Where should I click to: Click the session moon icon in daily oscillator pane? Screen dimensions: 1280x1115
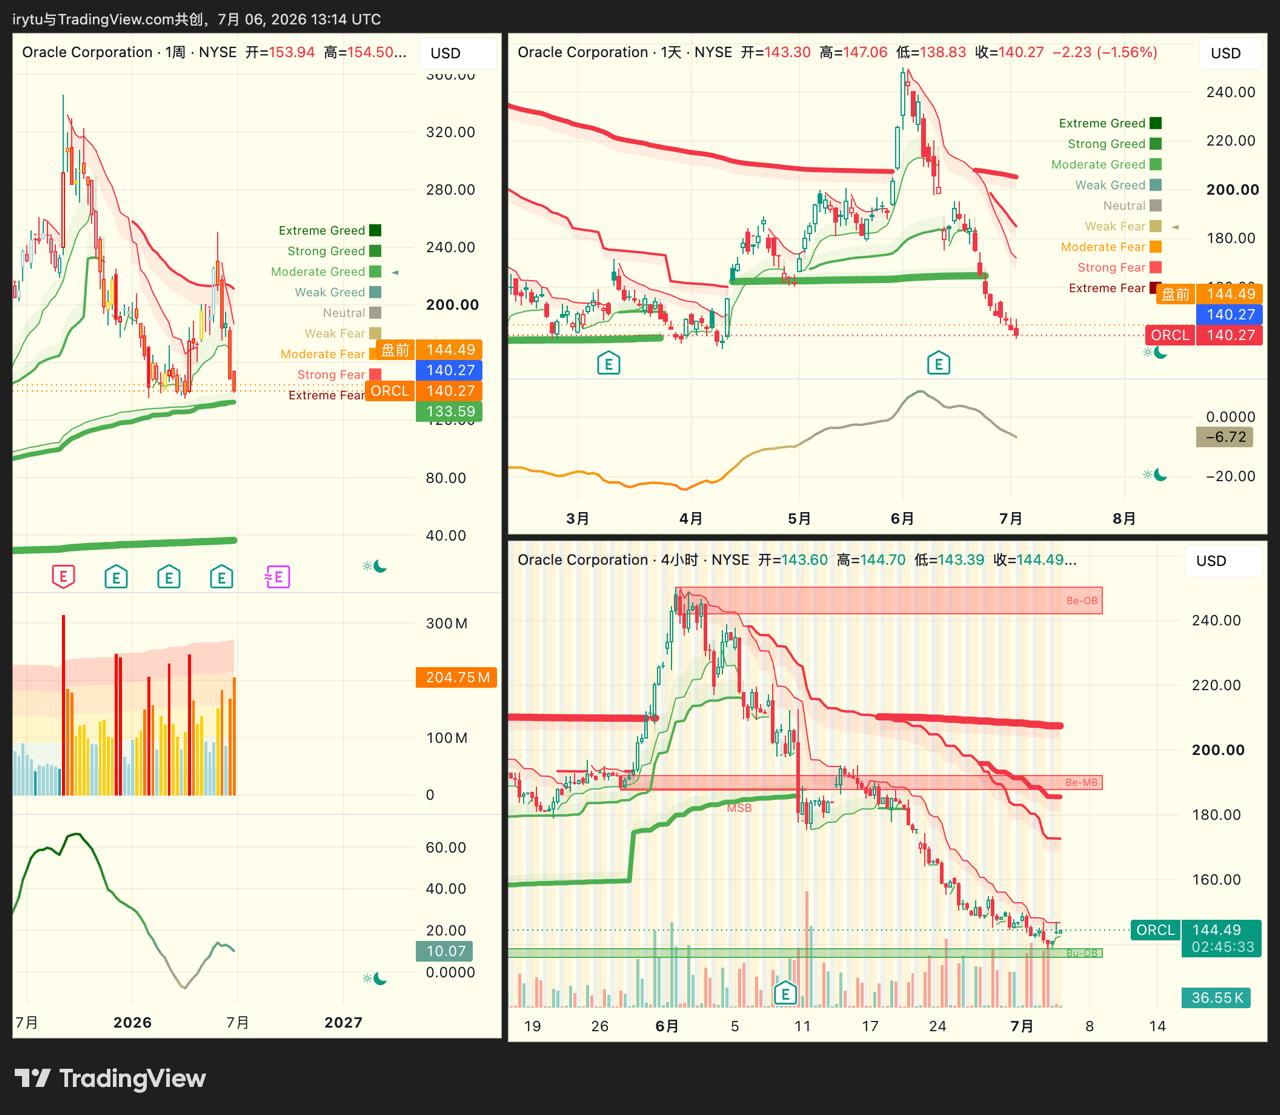tap(1155, 475)
